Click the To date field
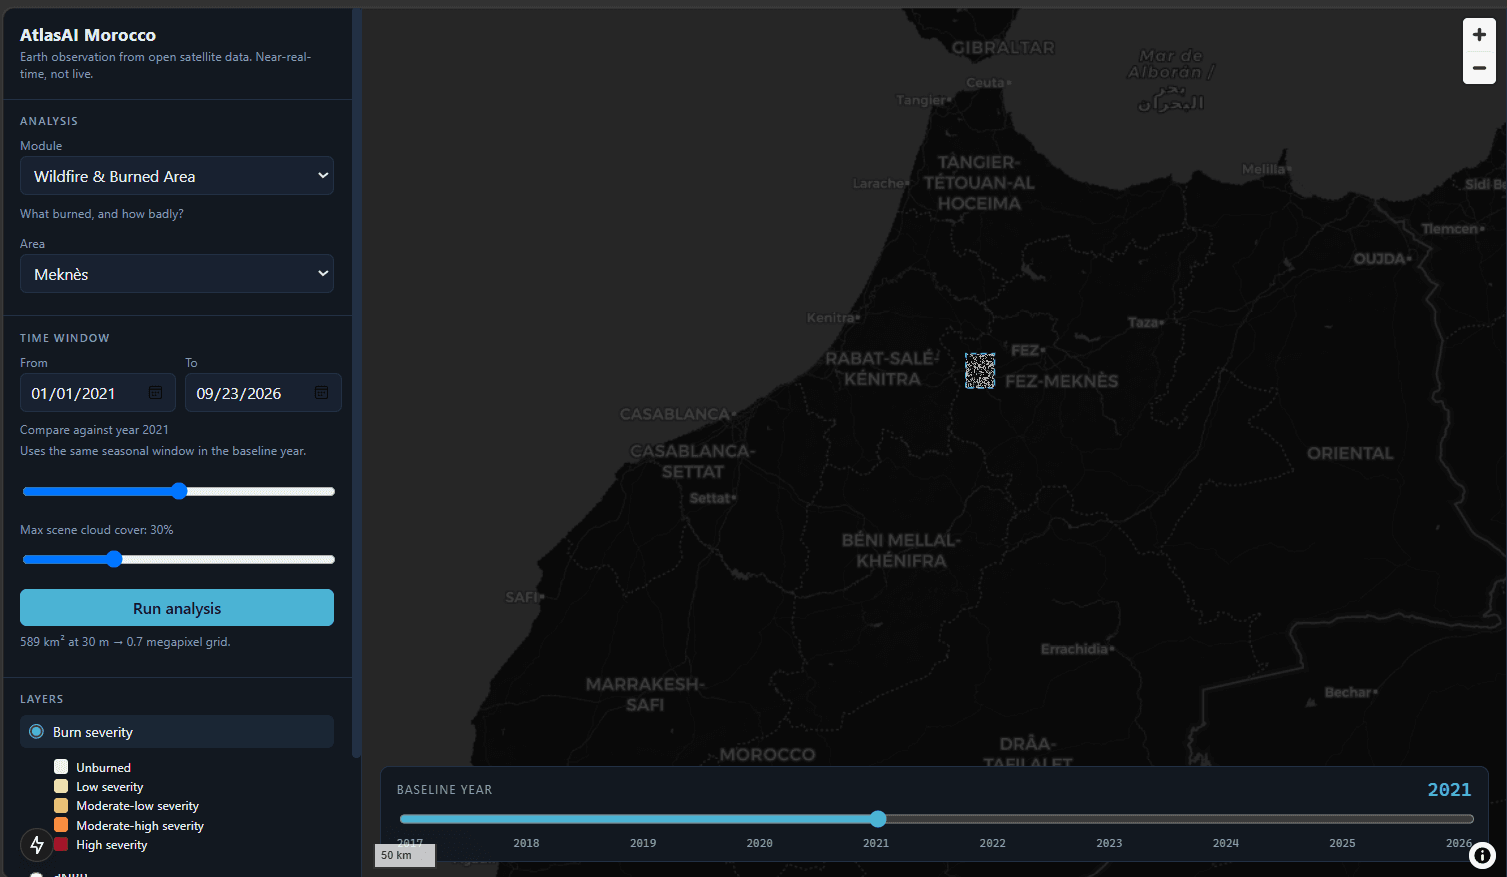This screenshot has width=1507, height=877. [263, 393]
